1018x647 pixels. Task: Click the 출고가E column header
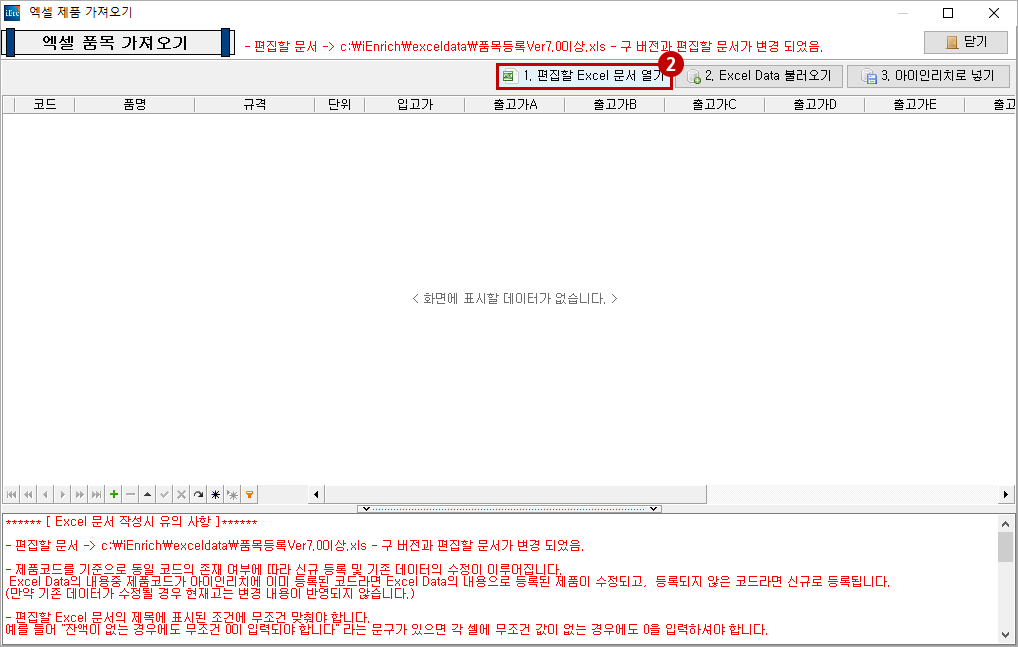coord(915,104)
